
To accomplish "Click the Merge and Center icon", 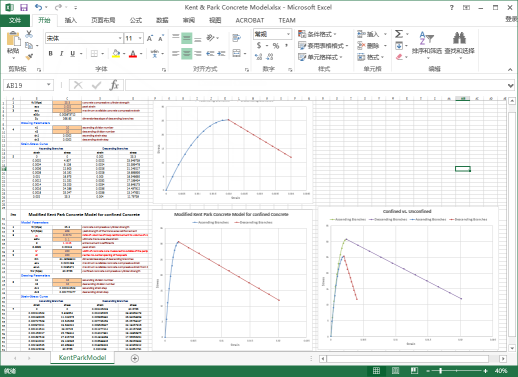I will [x=236, y=53].
